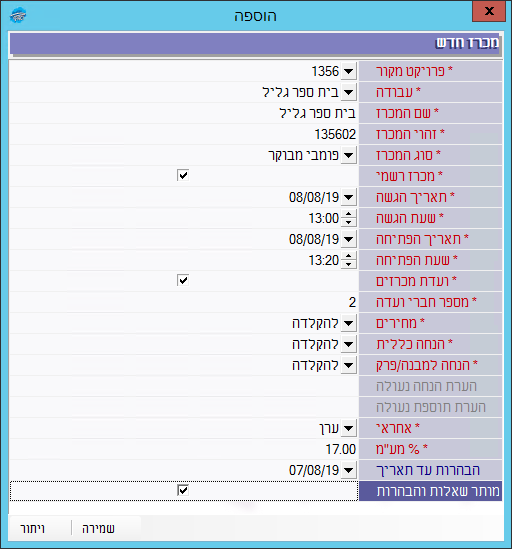Decrease שעת הפתיחה with the down spinner

point(348,264)
